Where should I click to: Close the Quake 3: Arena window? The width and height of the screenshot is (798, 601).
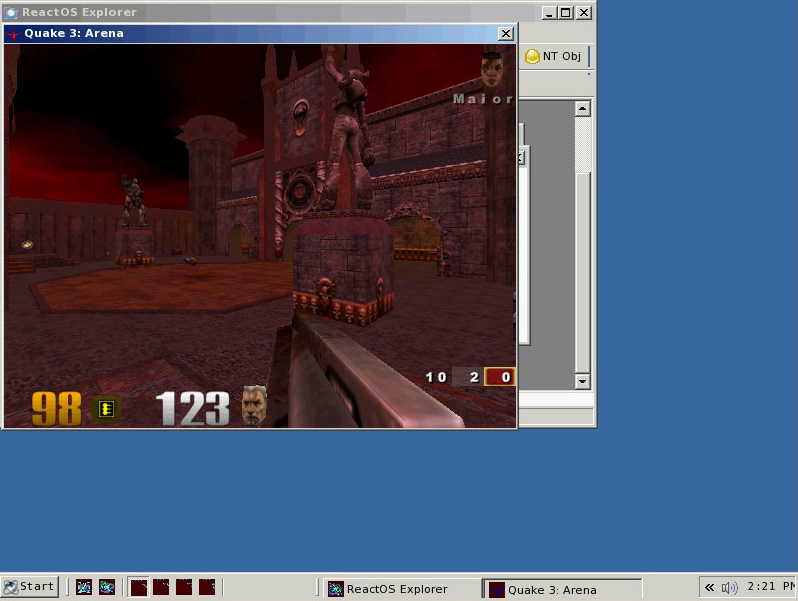click(505, 34)
